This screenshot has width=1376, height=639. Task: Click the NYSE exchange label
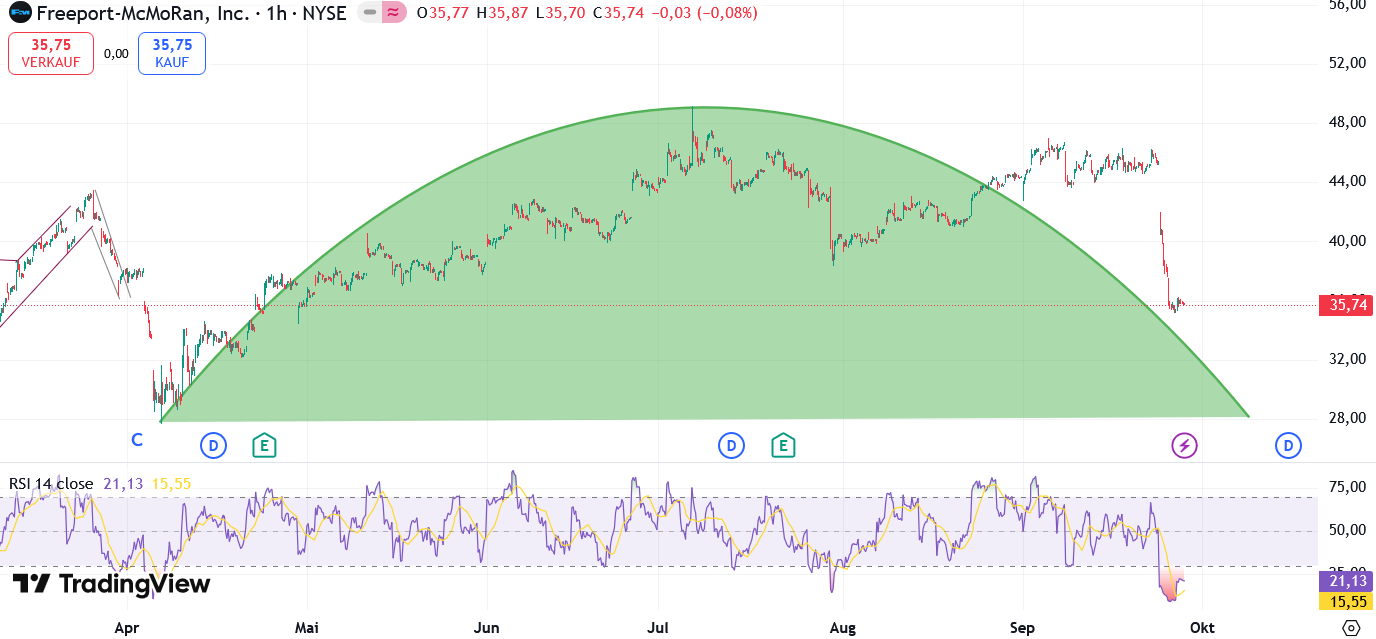coord(322,13)
